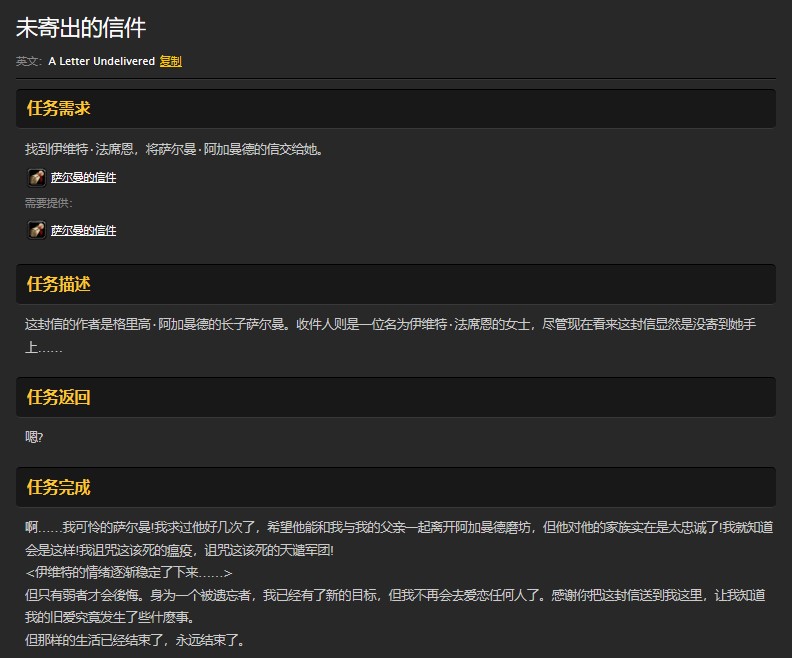This screenshot has height=658, width=792.
Task: Click the 需要提供: label
Action: (49, 203)
